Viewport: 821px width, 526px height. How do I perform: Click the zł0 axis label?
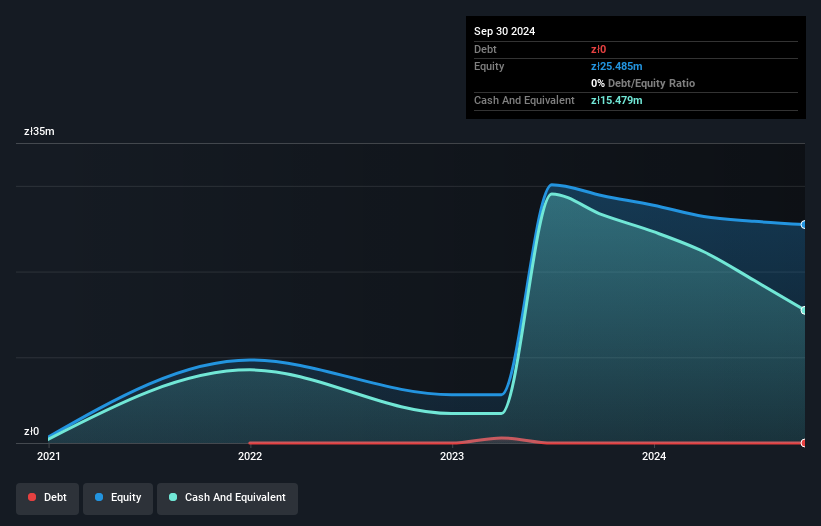[31, 432]
